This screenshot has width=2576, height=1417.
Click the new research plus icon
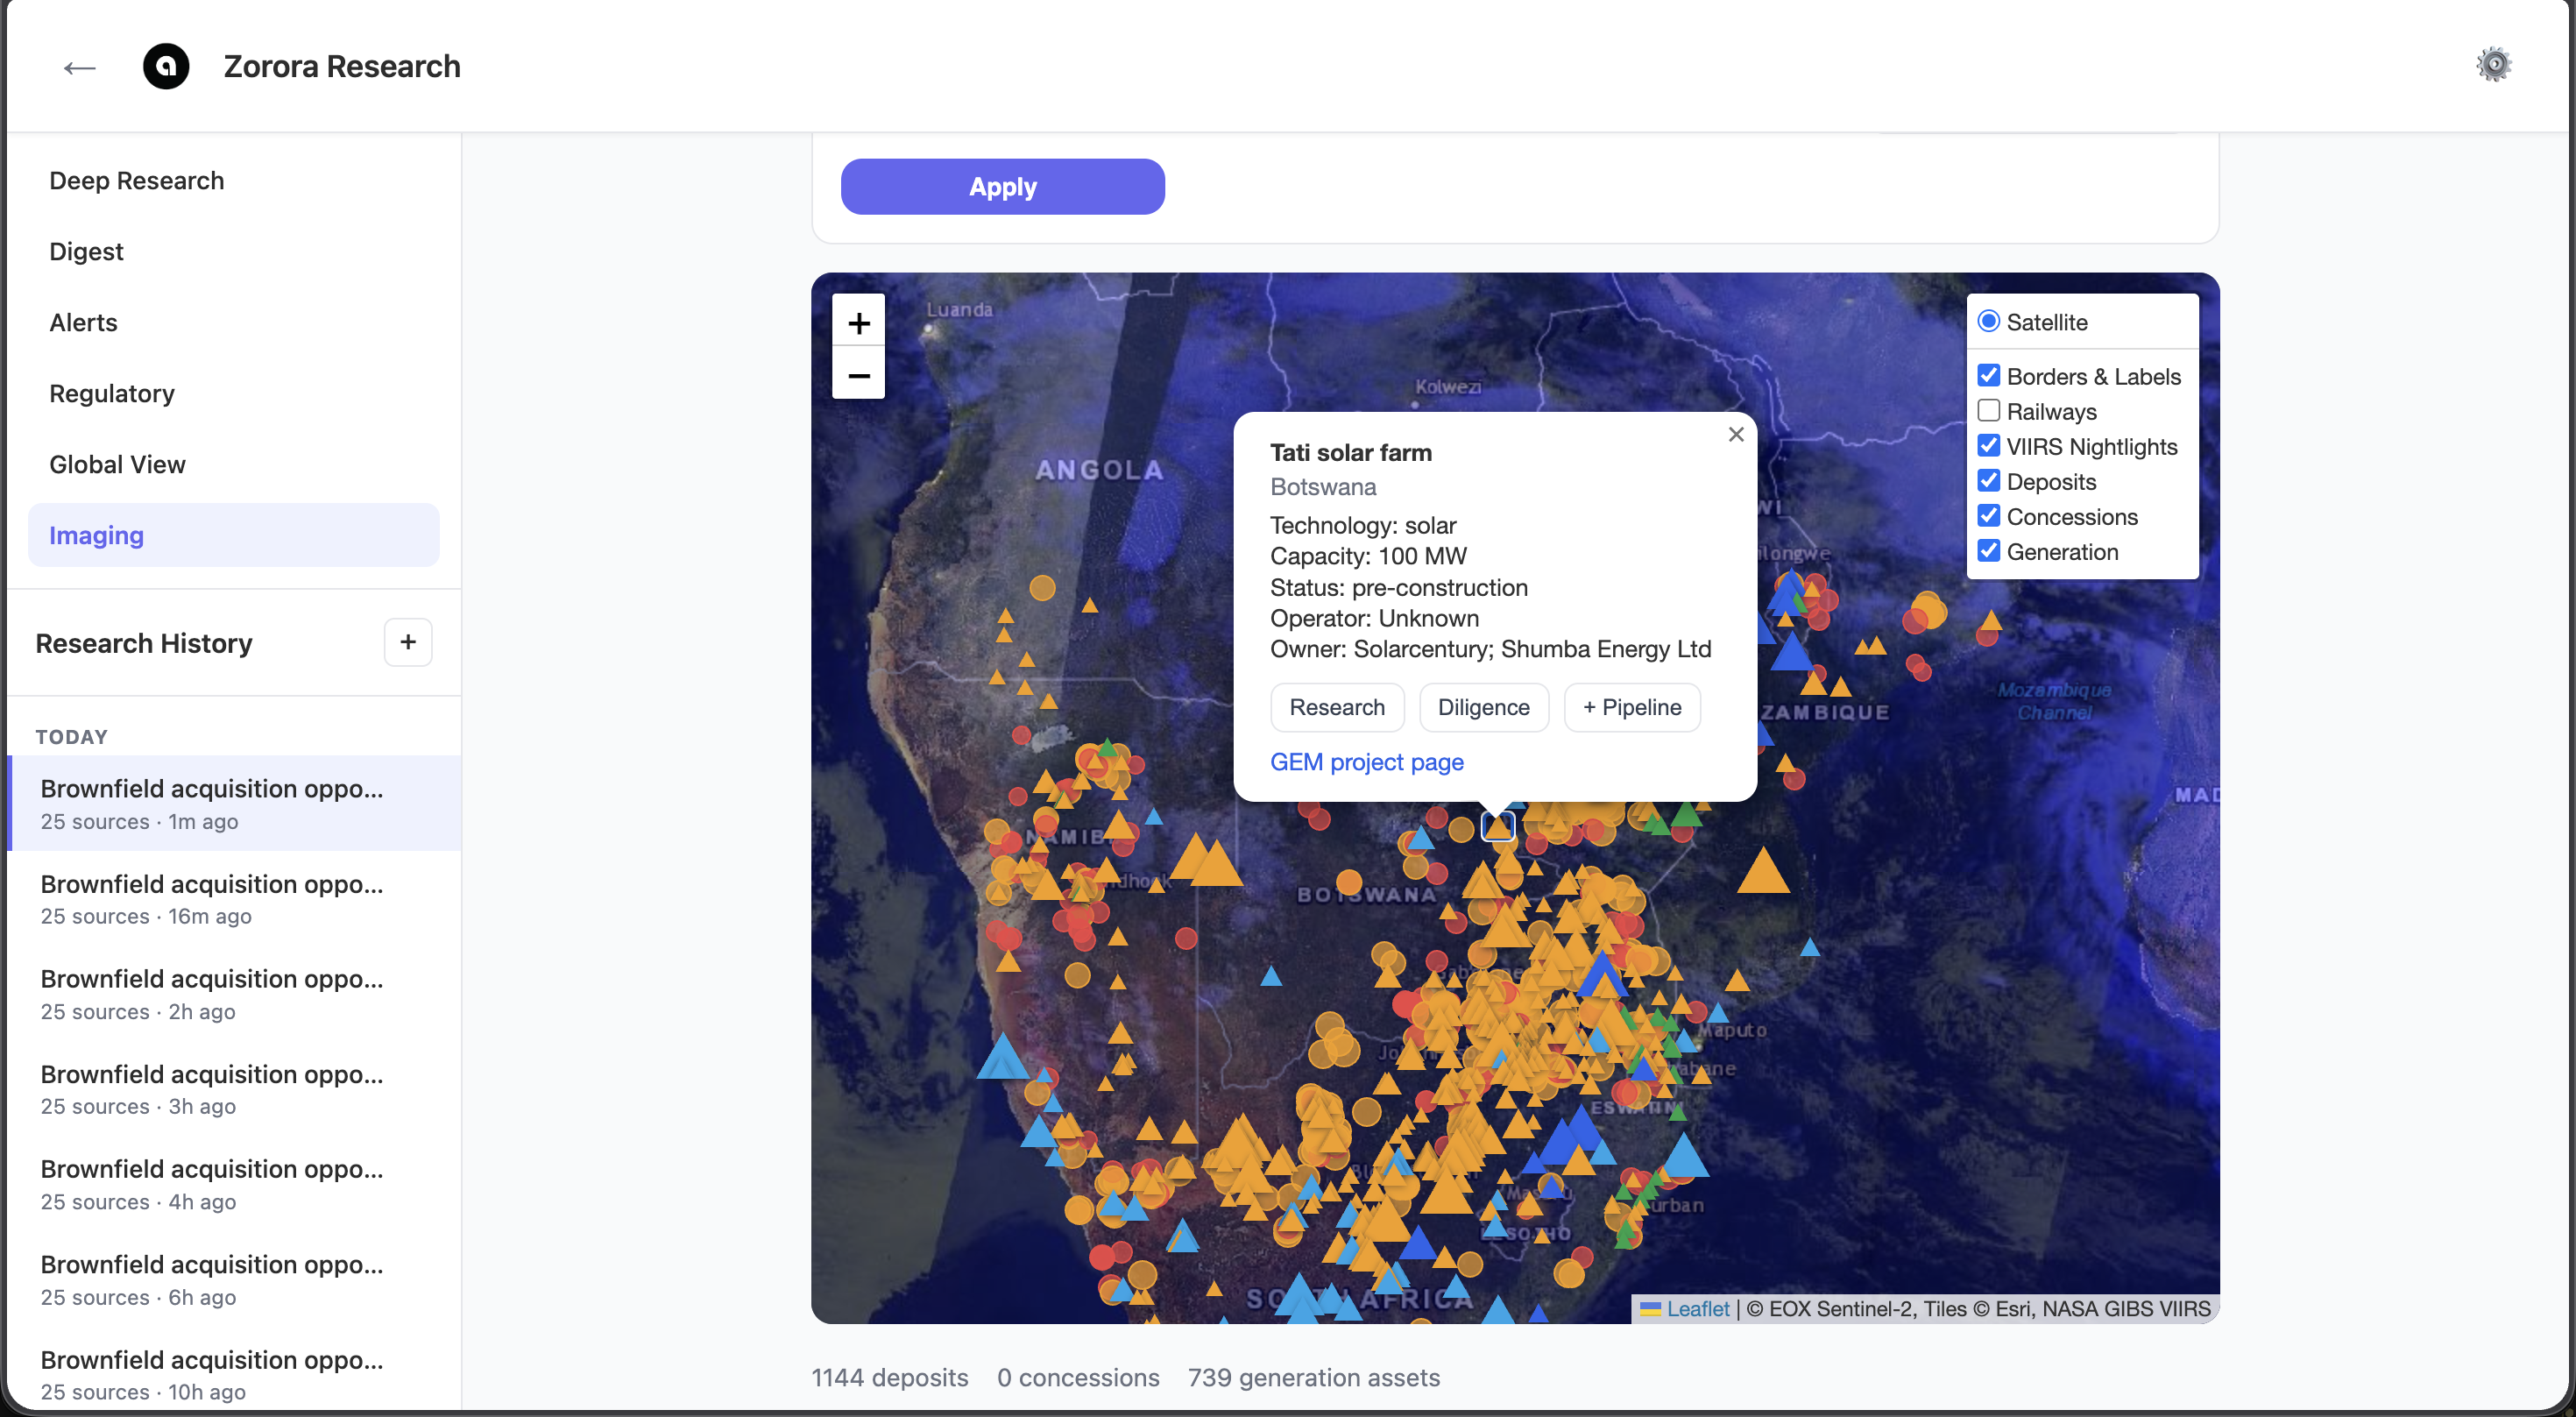(x=407, y=642)
